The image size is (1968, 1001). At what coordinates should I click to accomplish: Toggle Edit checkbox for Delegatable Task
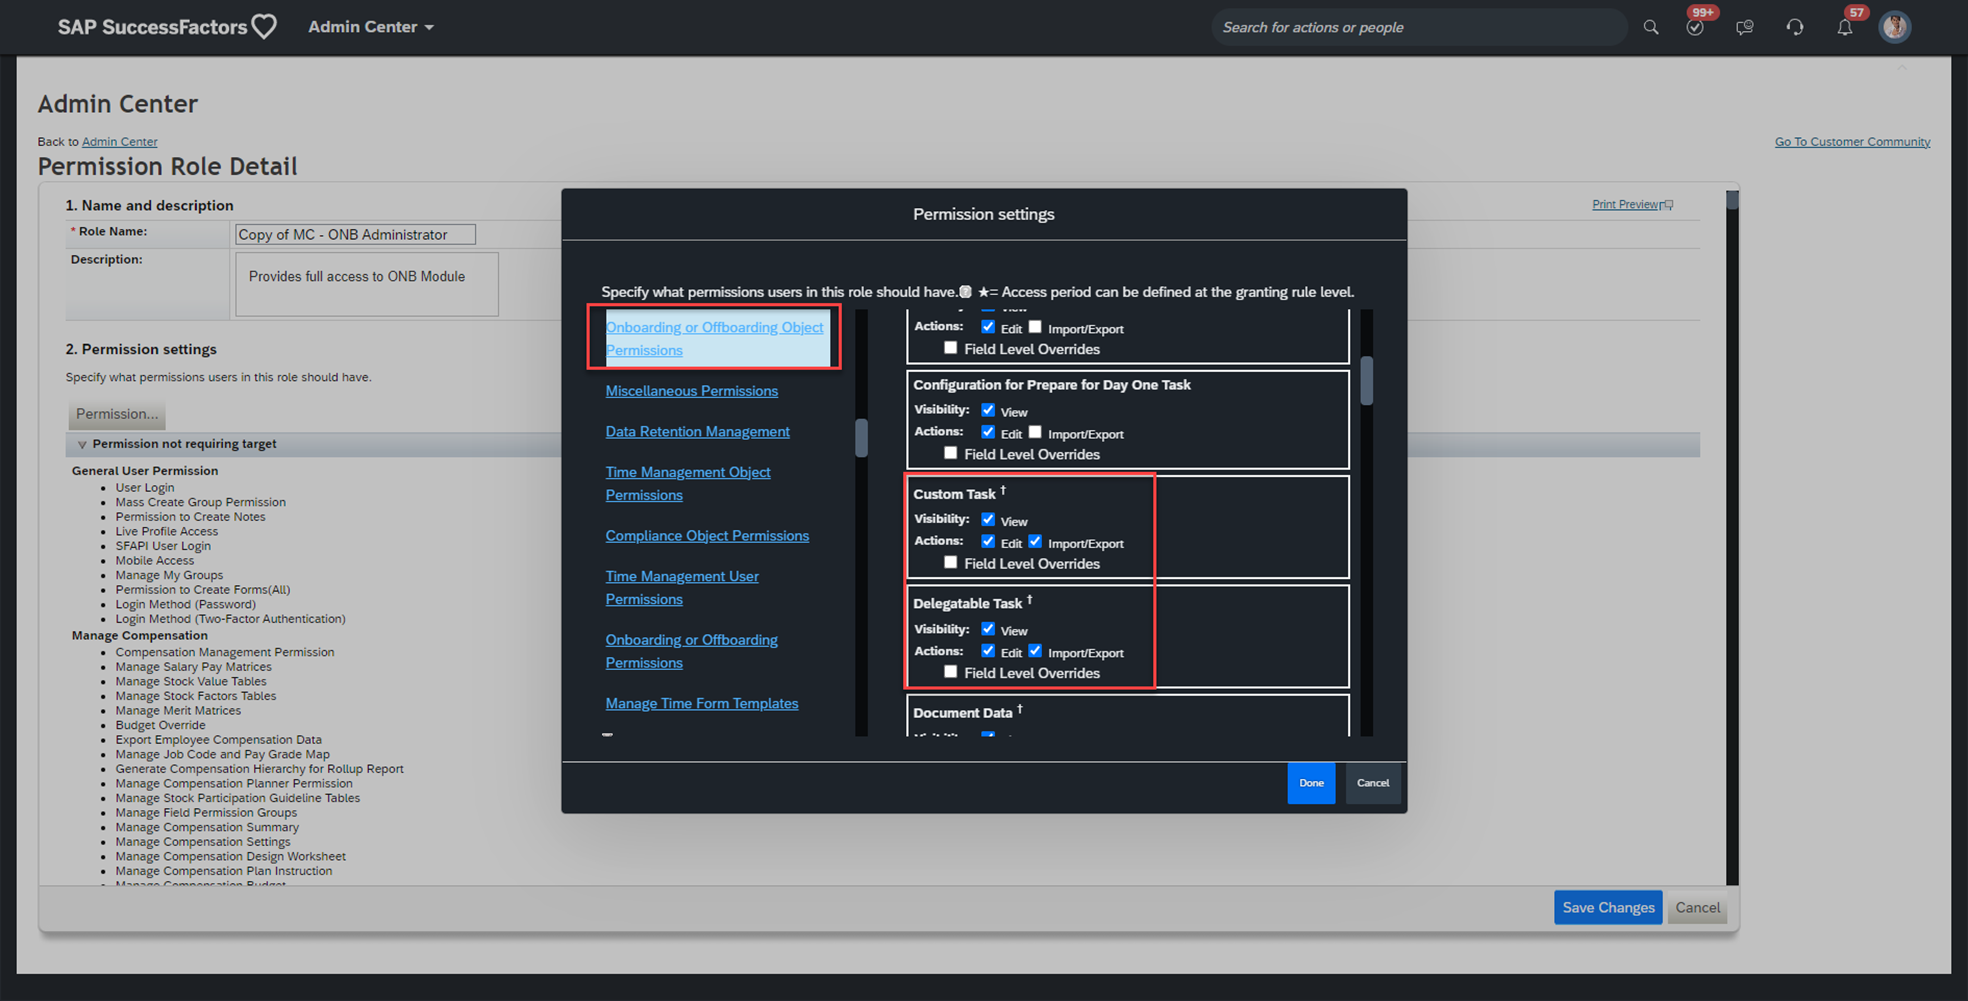pyautogui.click(x=988, y=651)
